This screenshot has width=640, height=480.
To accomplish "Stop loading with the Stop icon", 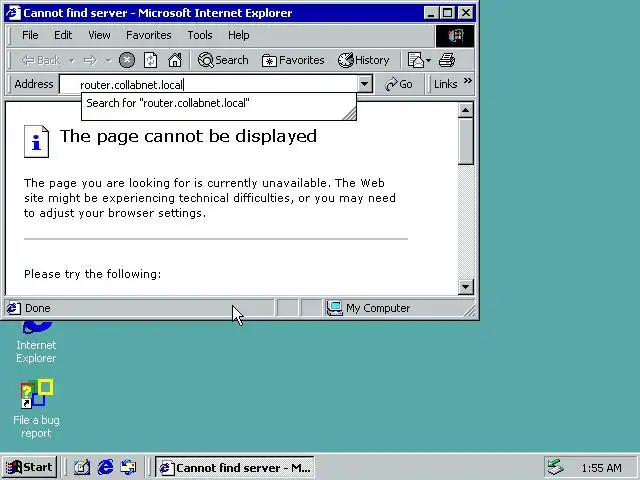I will click(127, 60).
